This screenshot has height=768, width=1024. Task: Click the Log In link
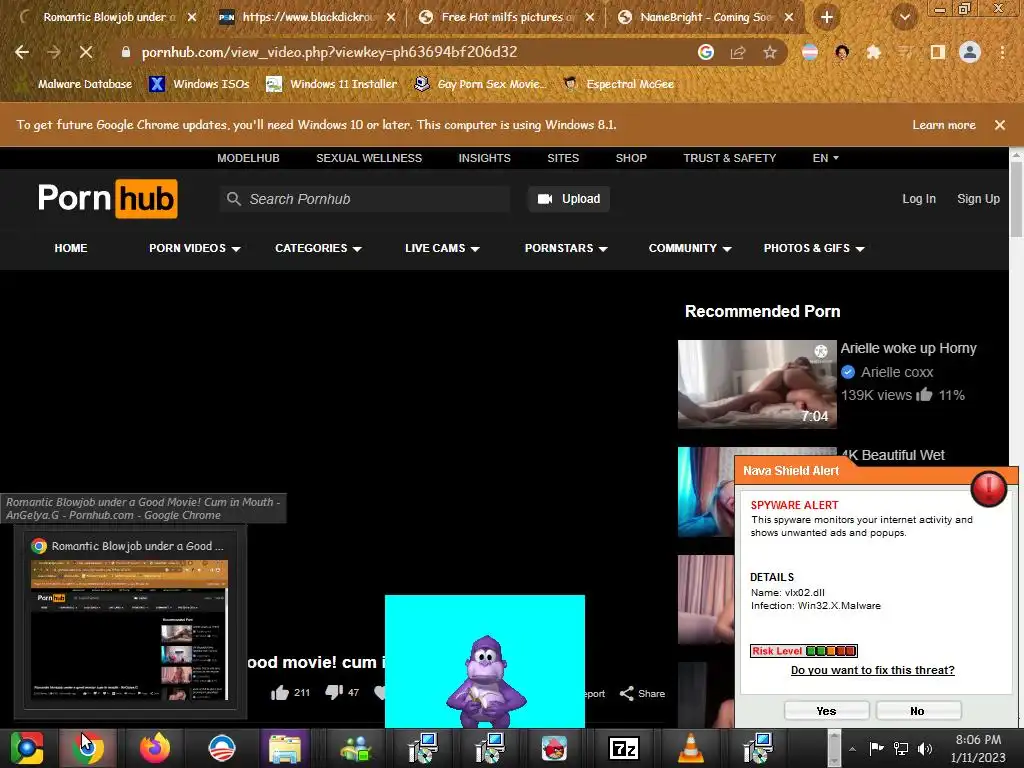point(919,199)
